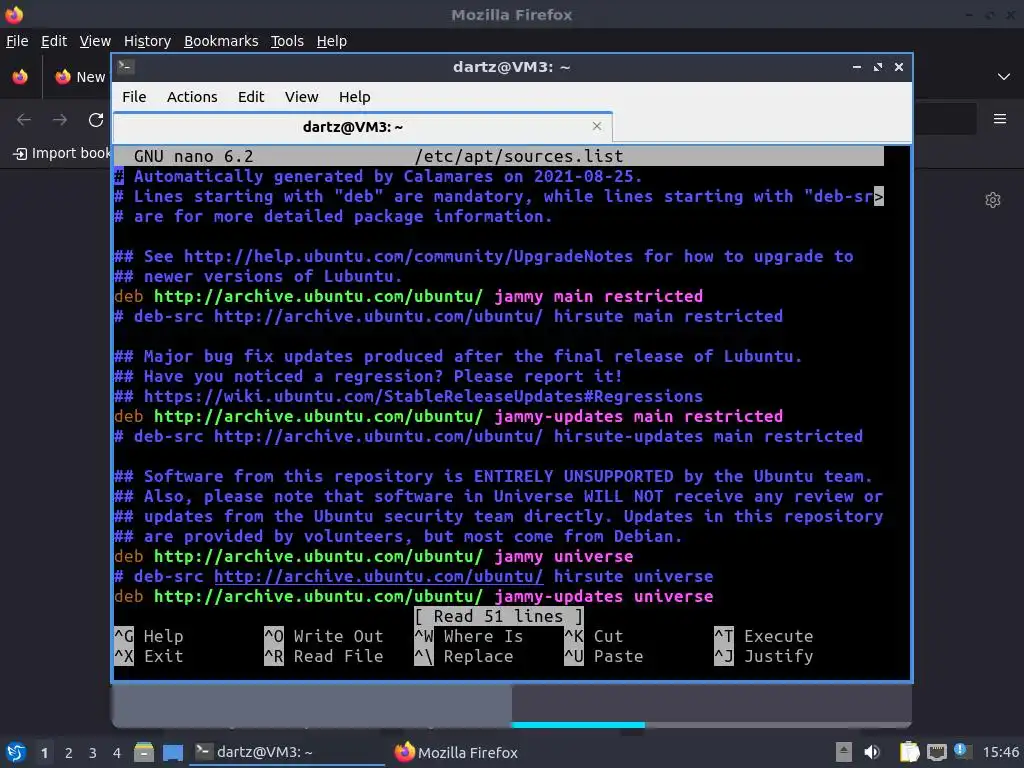
Task: Open the terminal Actions menu
Action: pyautogui.click(x=192, y=97)
